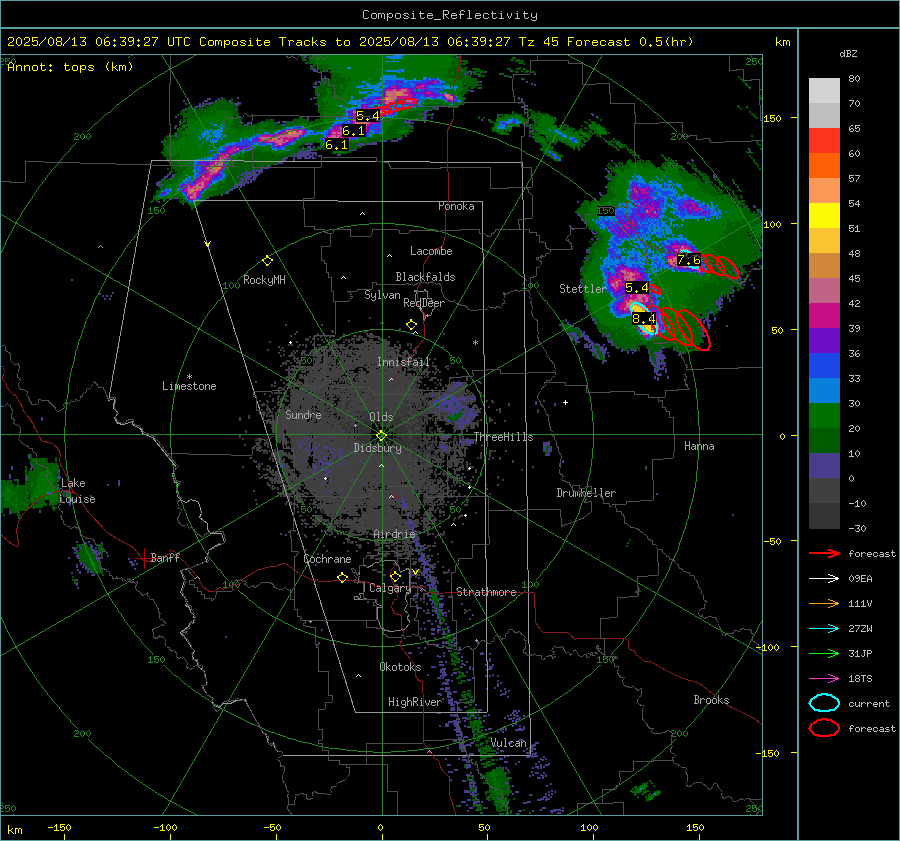Click the cyan 27ZW arrow in legend

pos(824,629)
